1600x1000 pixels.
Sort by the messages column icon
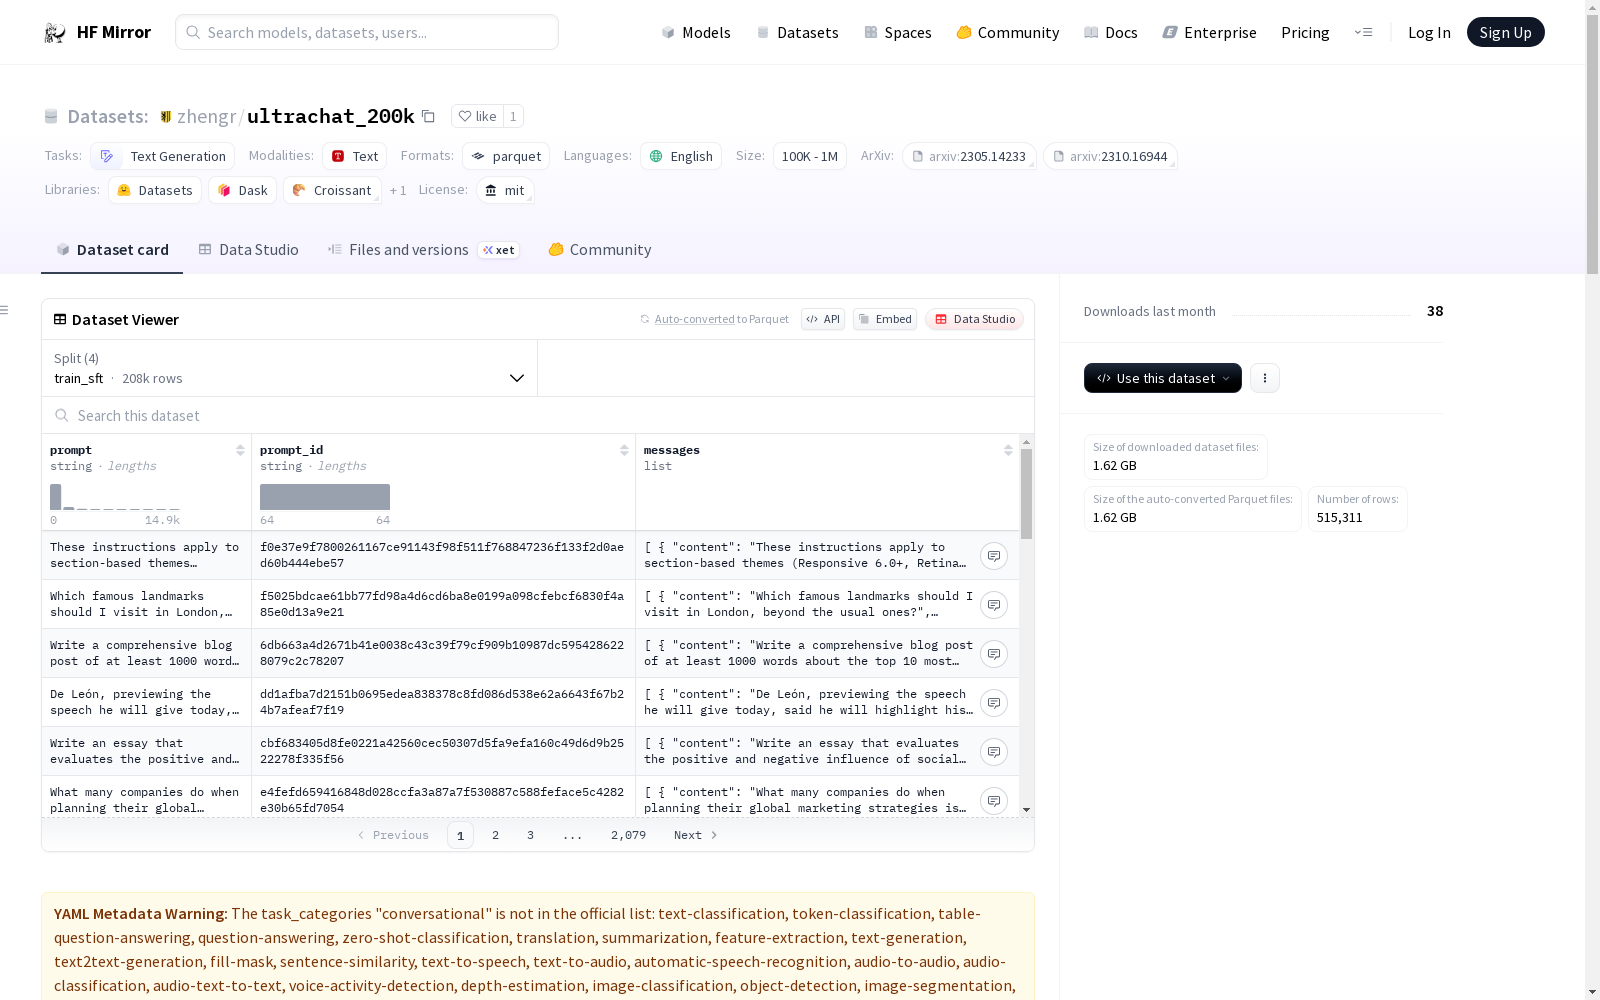[1008, 450]
